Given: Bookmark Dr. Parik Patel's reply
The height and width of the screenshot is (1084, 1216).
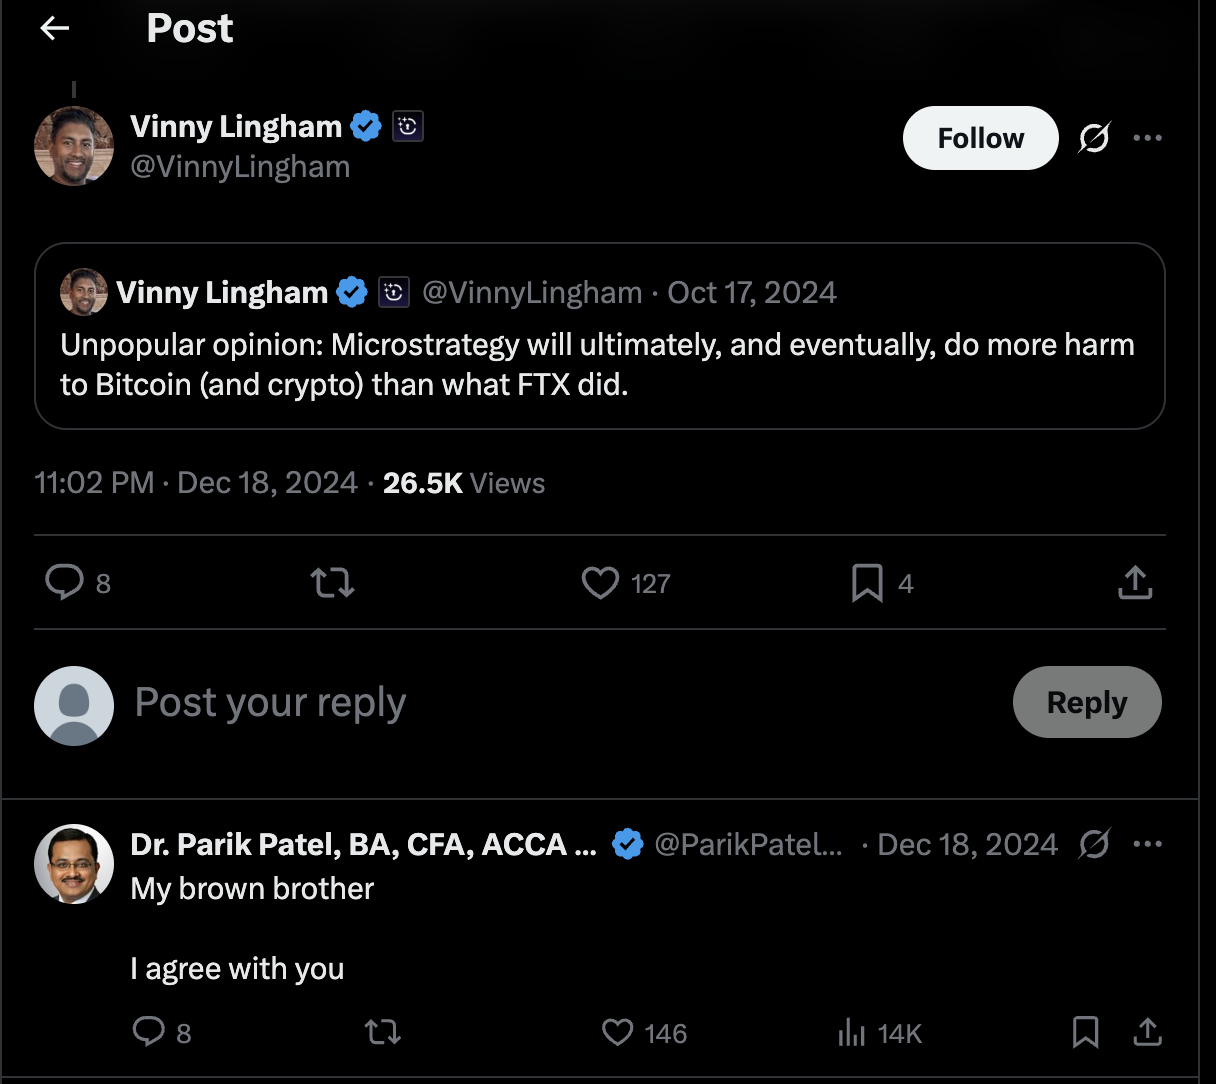Looking at the screenshot, I should click(1085, 1032).
